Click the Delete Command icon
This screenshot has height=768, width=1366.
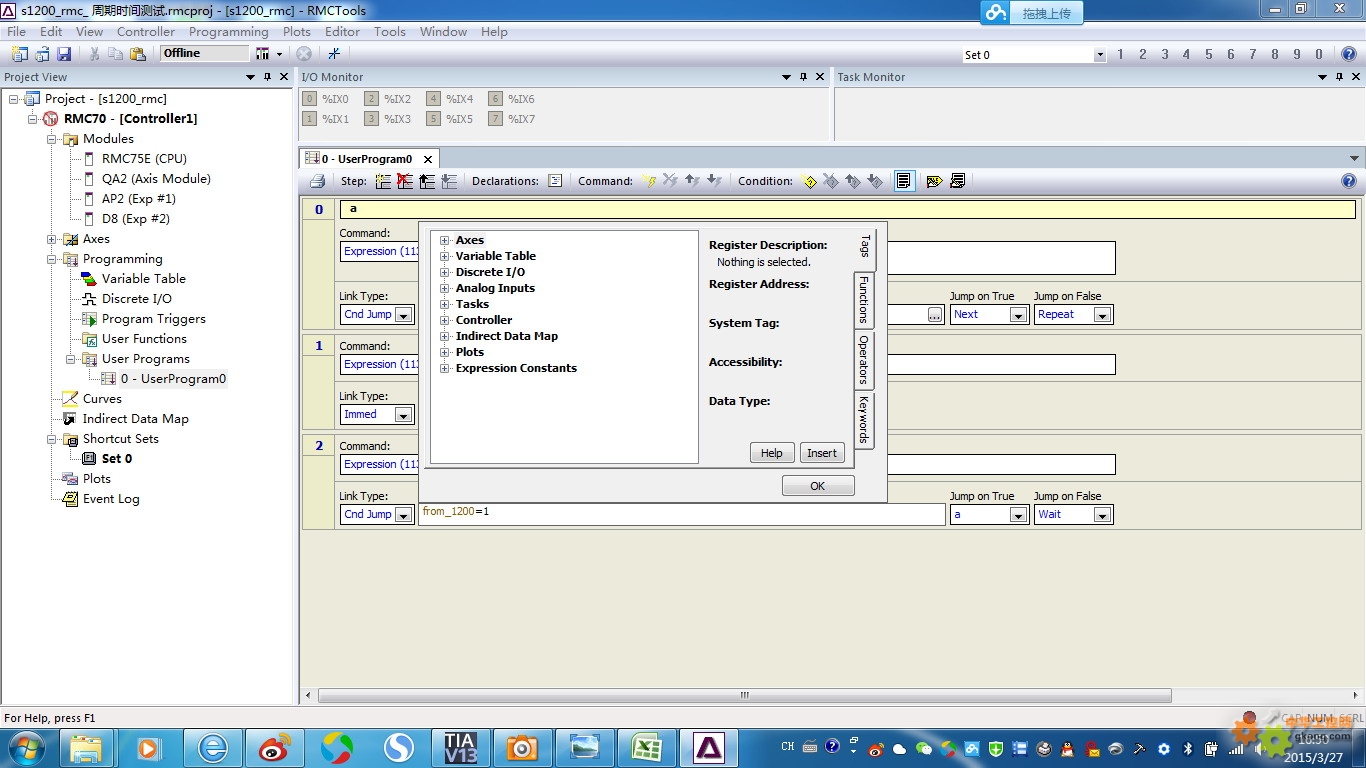(671, 181)
